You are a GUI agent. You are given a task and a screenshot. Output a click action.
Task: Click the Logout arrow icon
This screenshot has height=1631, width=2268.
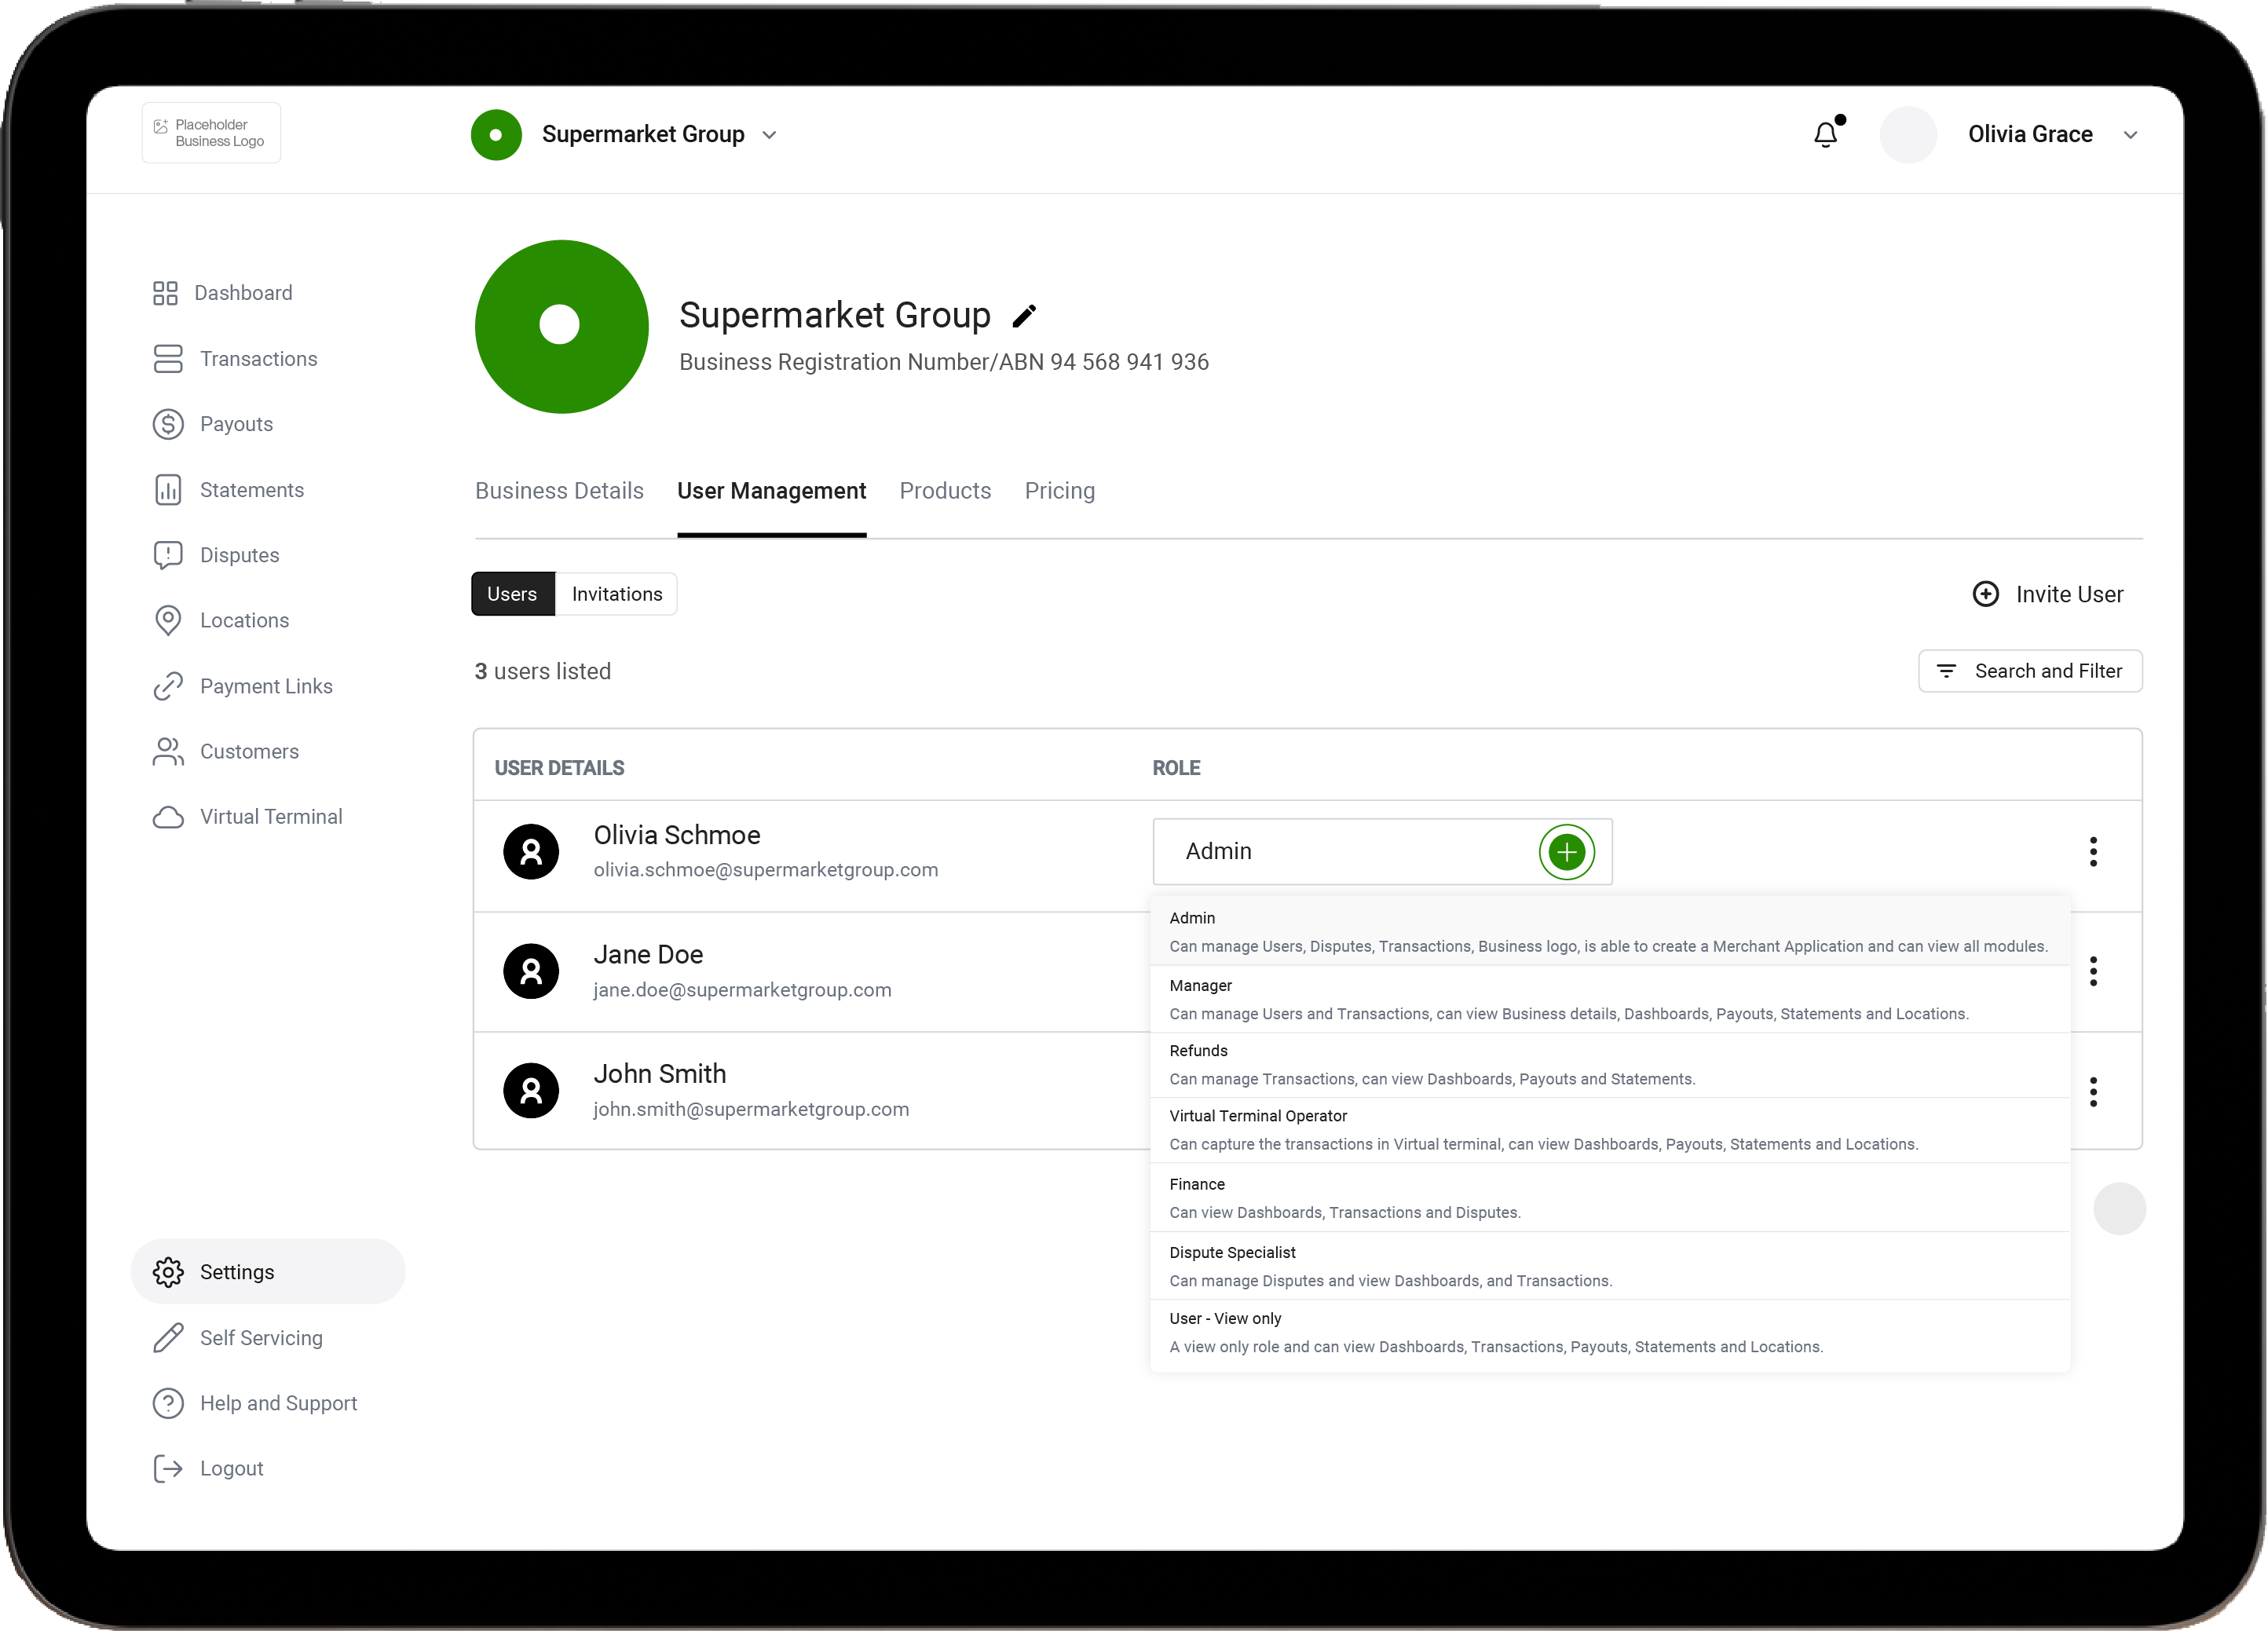168,1468
